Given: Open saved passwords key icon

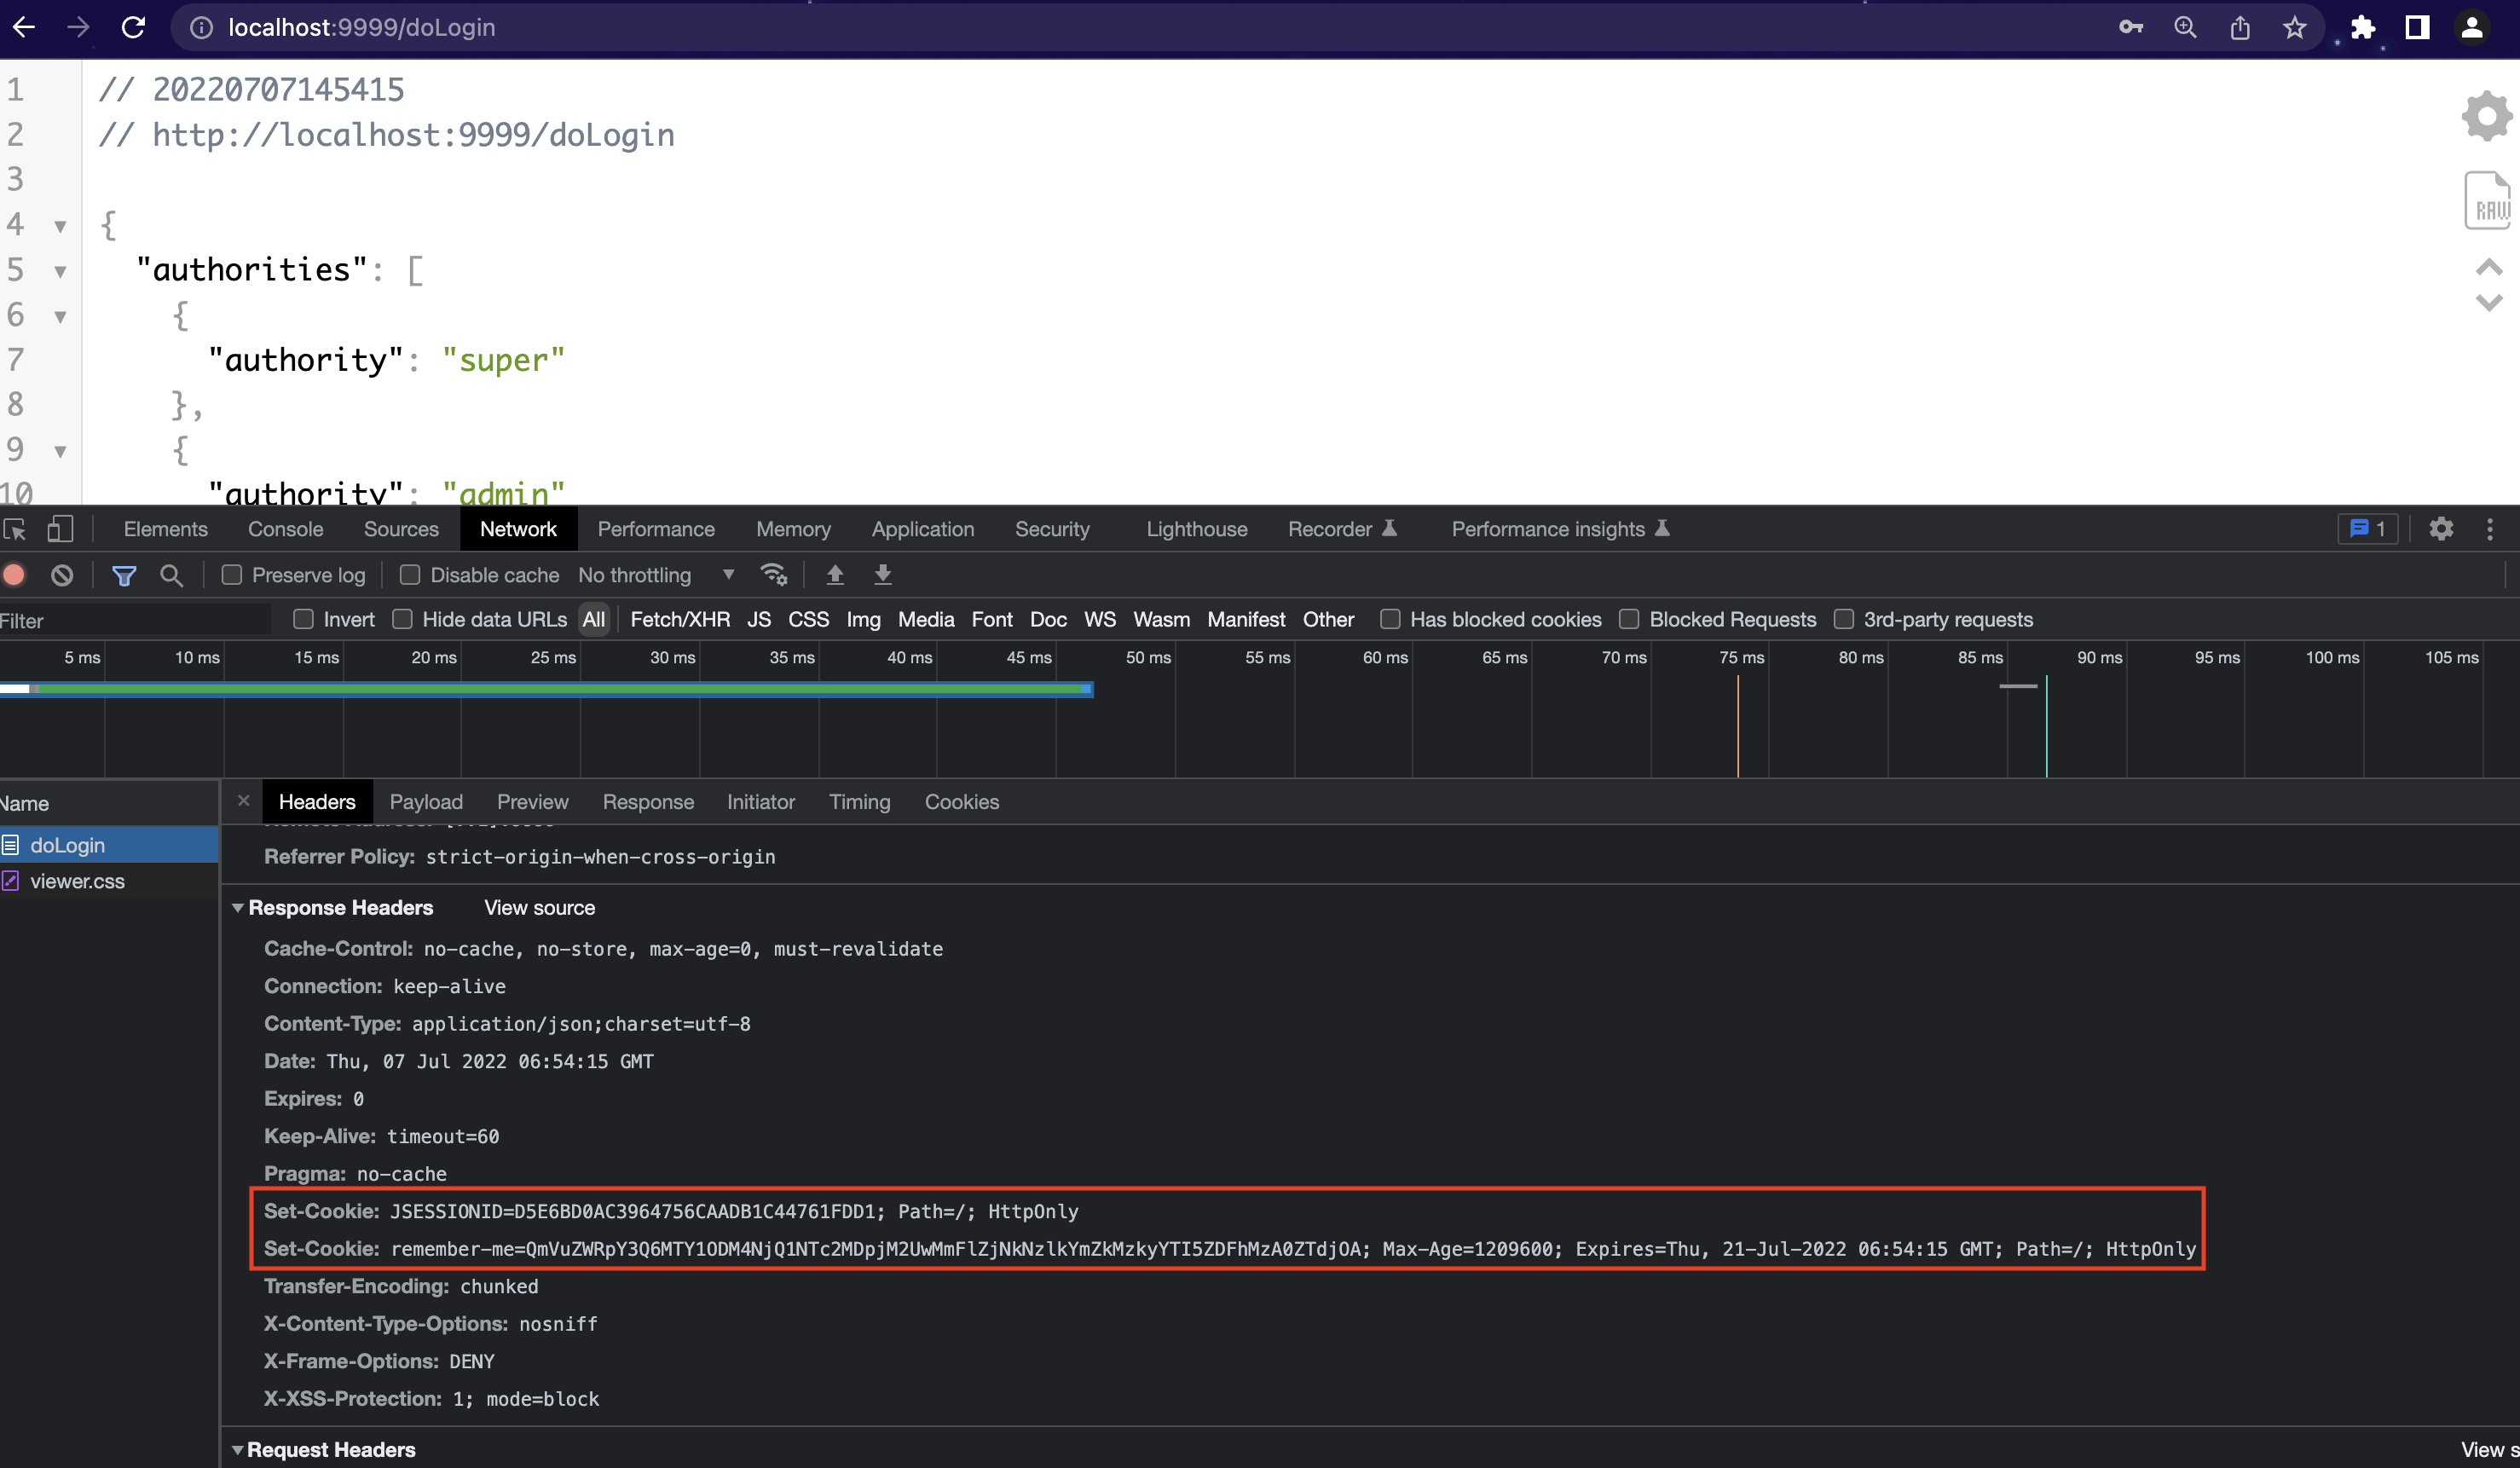Looking at the screenshot, I should click(2130, 27).
